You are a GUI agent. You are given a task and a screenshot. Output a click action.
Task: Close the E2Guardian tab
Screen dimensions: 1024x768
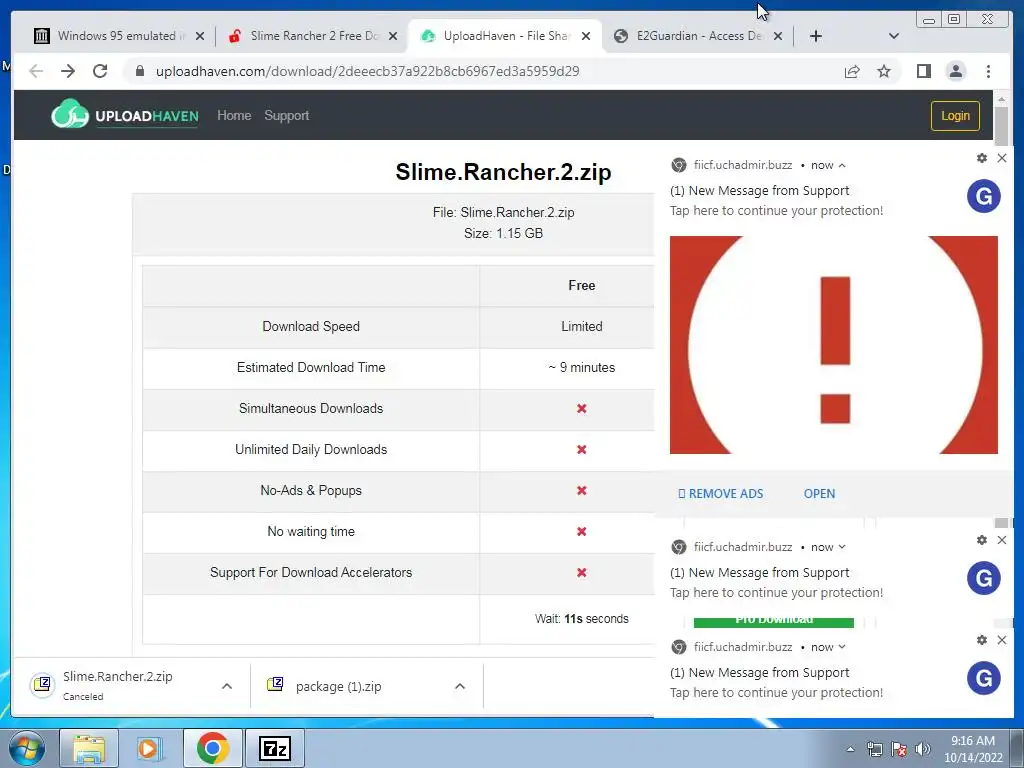pos(778,36)
